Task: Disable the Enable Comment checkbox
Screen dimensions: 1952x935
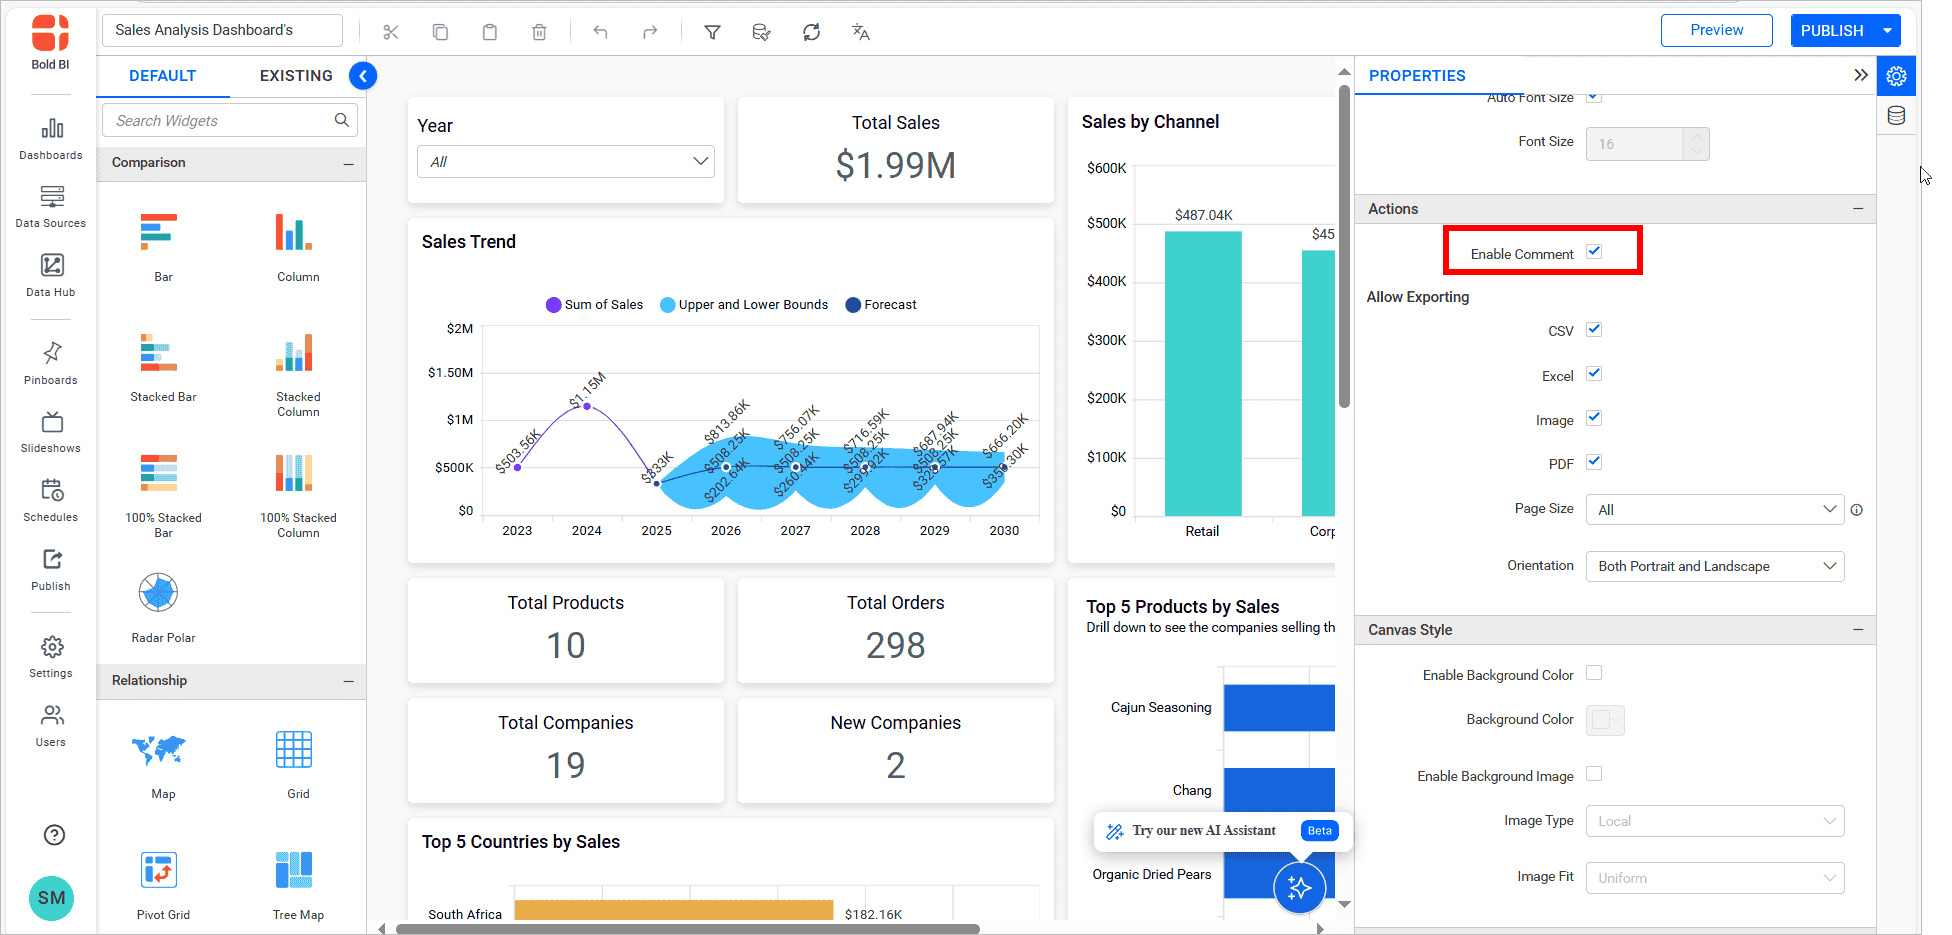Action: point(1593,252)
